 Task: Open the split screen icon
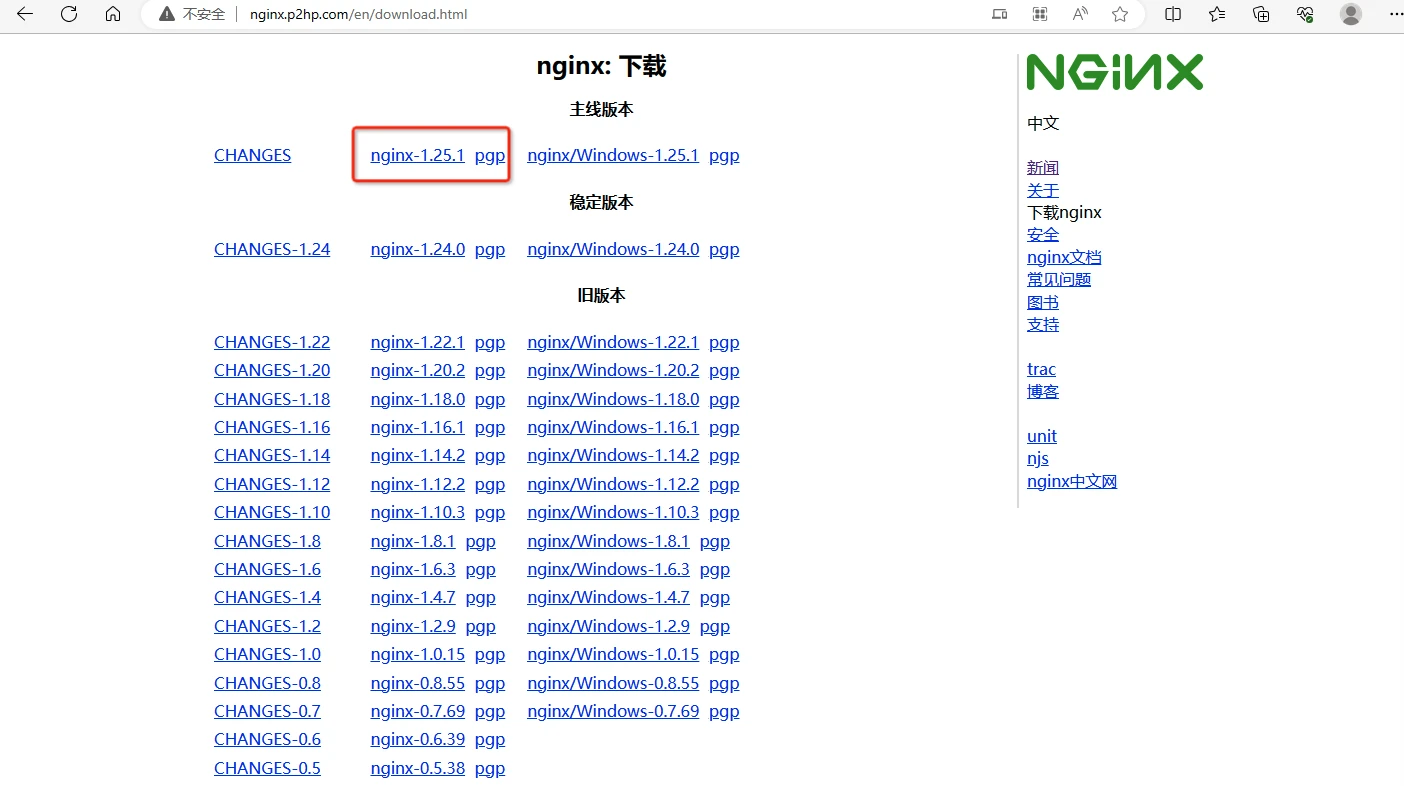[1173, 14]
